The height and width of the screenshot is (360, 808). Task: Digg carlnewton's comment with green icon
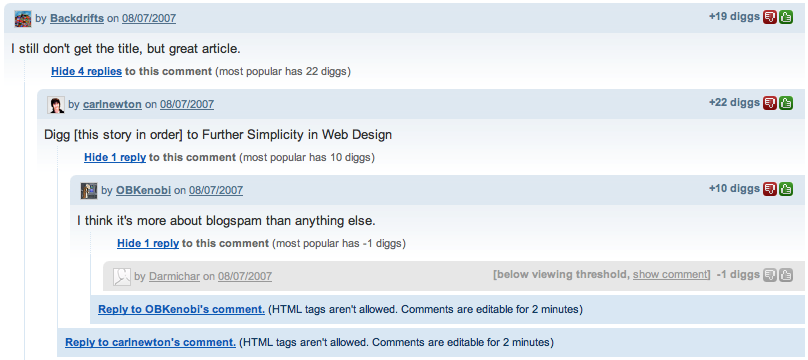(786, 103)
